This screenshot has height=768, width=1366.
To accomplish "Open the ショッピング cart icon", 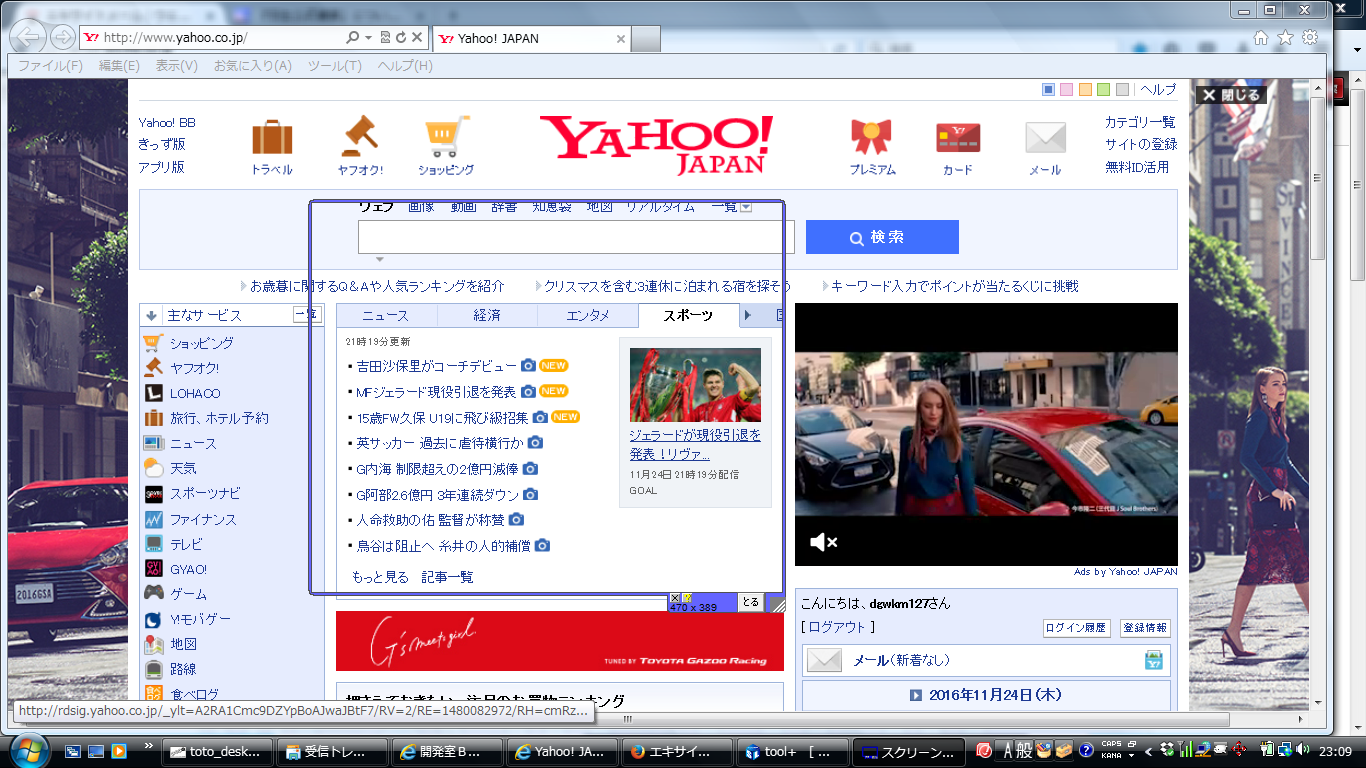I will coord(446,136).
